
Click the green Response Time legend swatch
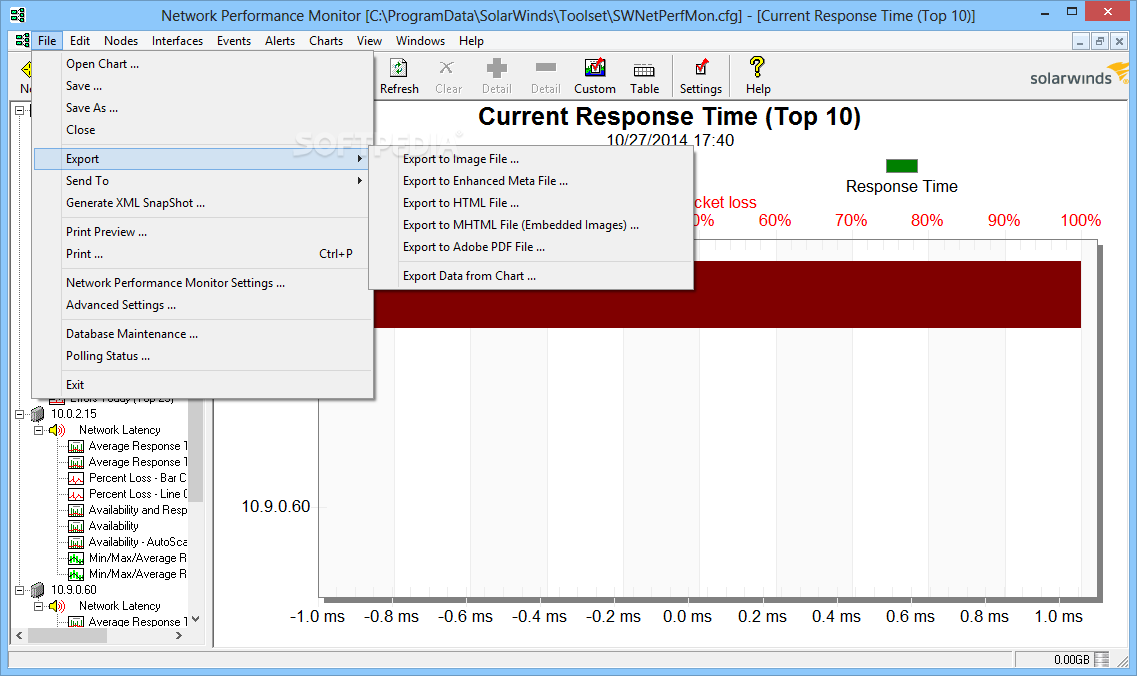tap(901, 166)
